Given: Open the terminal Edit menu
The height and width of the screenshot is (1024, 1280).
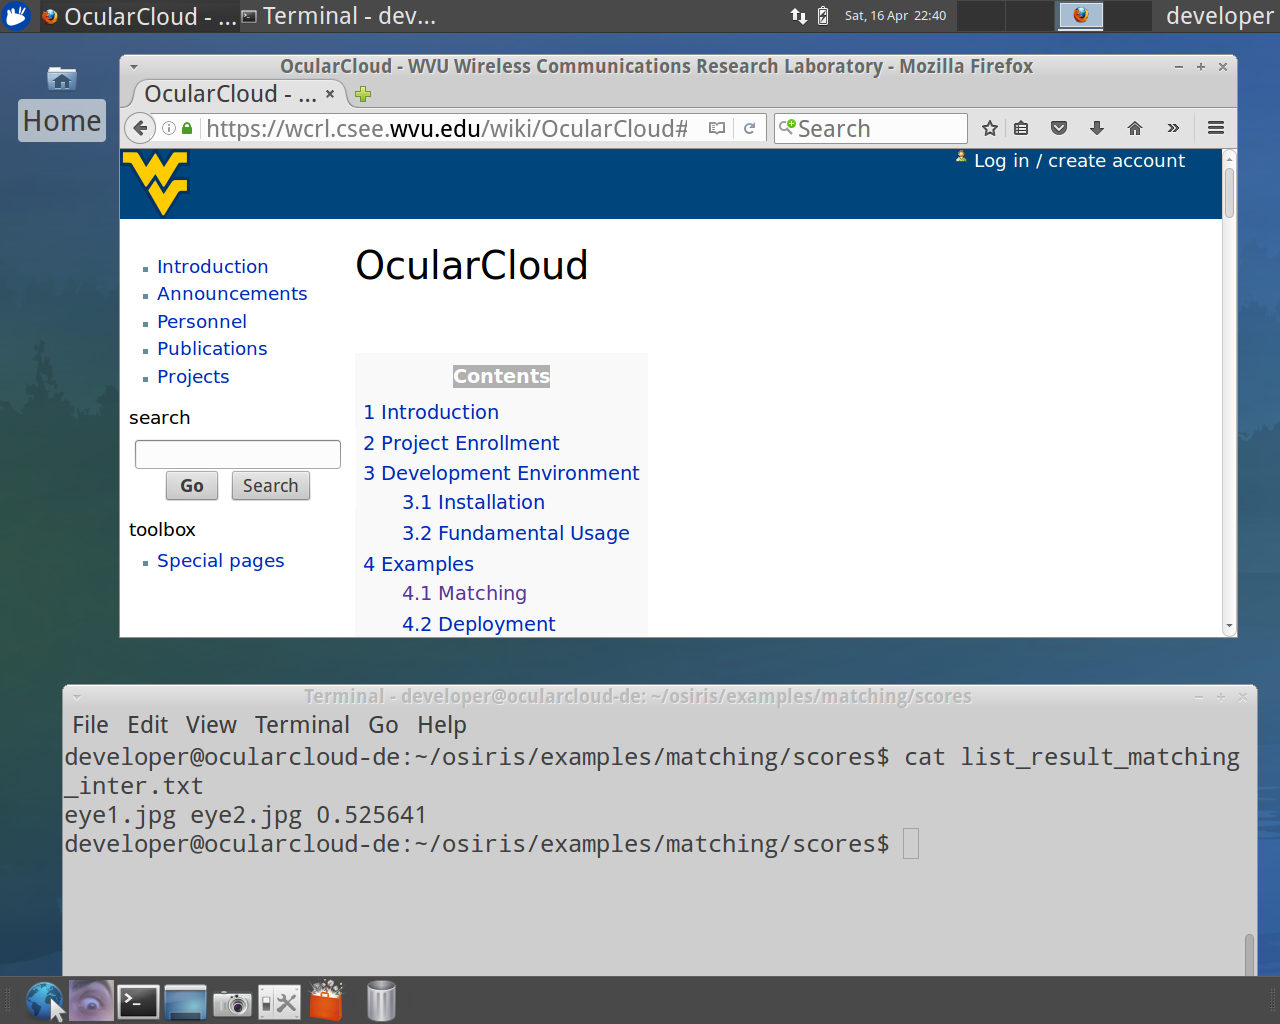Looking at the screenshot, I should click(147, 725).
